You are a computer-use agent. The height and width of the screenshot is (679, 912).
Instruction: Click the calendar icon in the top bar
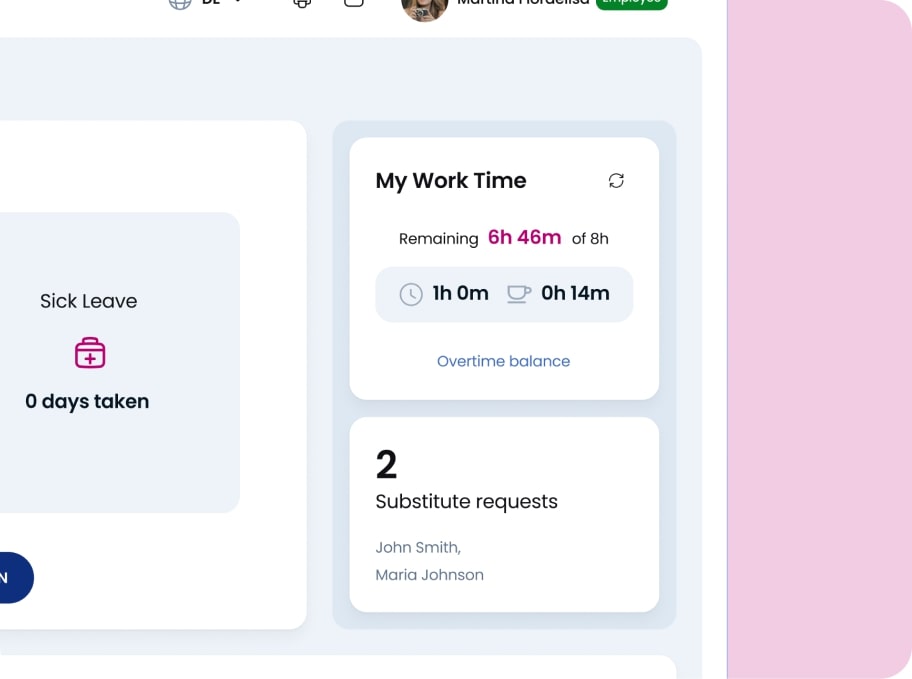353,4
